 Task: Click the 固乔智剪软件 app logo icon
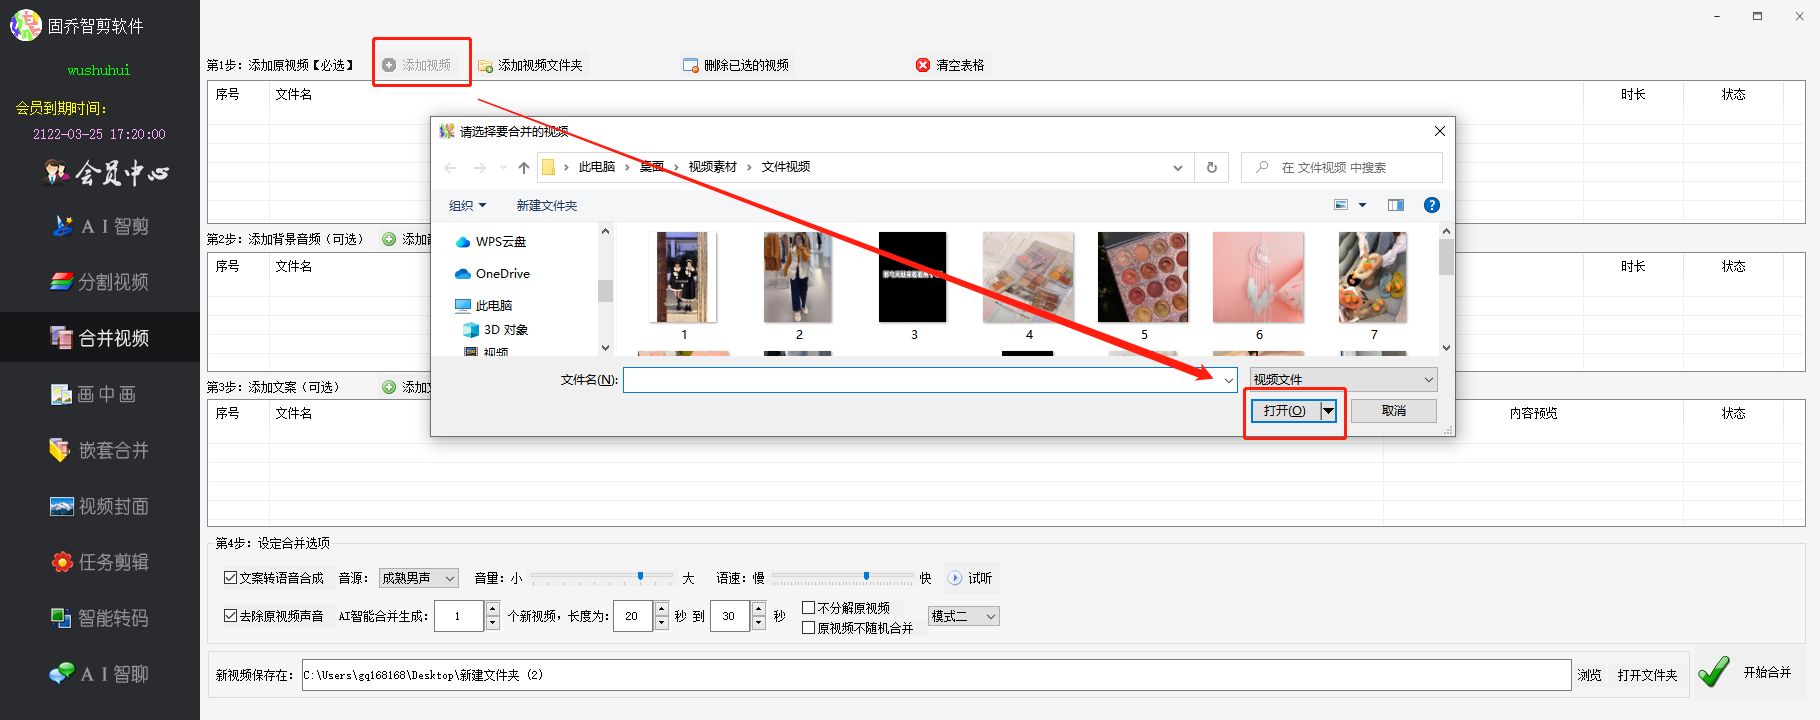25,25
